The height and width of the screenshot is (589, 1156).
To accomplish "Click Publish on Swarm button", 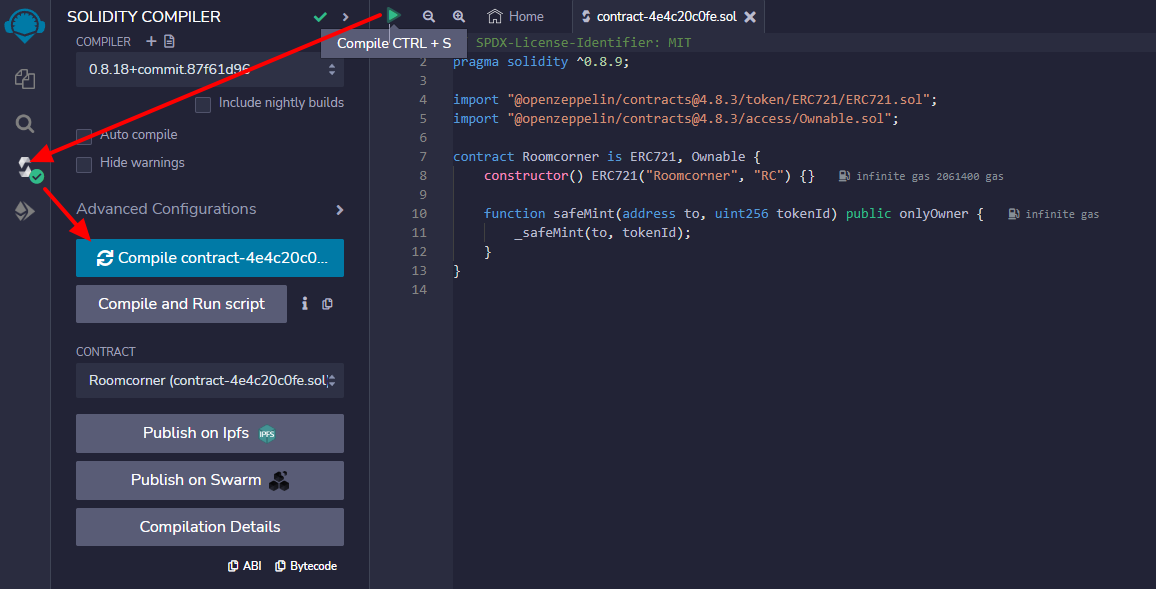I will [210, 480].
